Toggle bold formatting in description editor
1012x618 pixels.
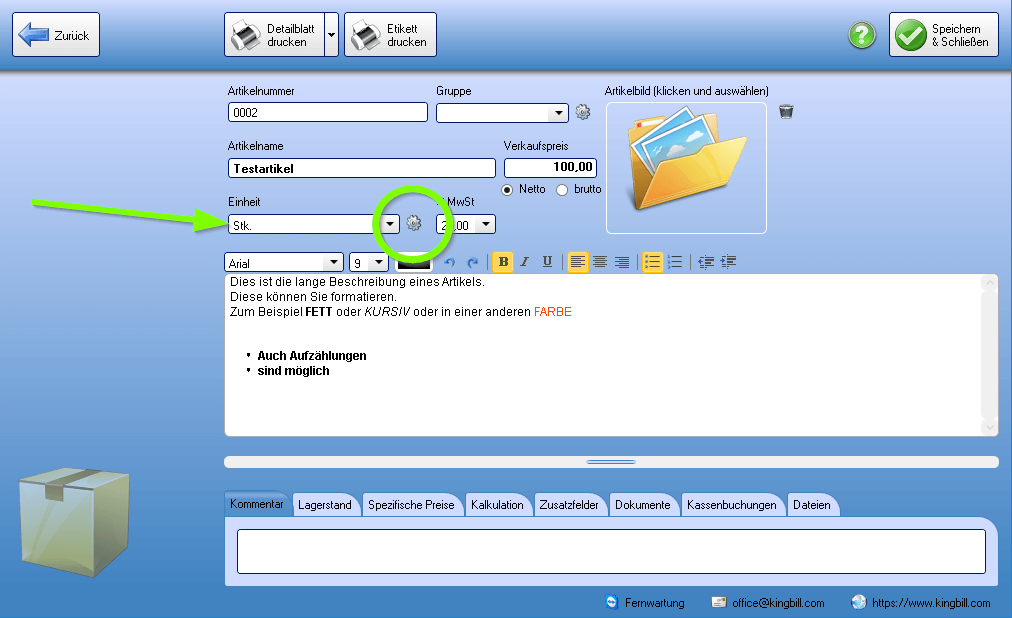503,262
